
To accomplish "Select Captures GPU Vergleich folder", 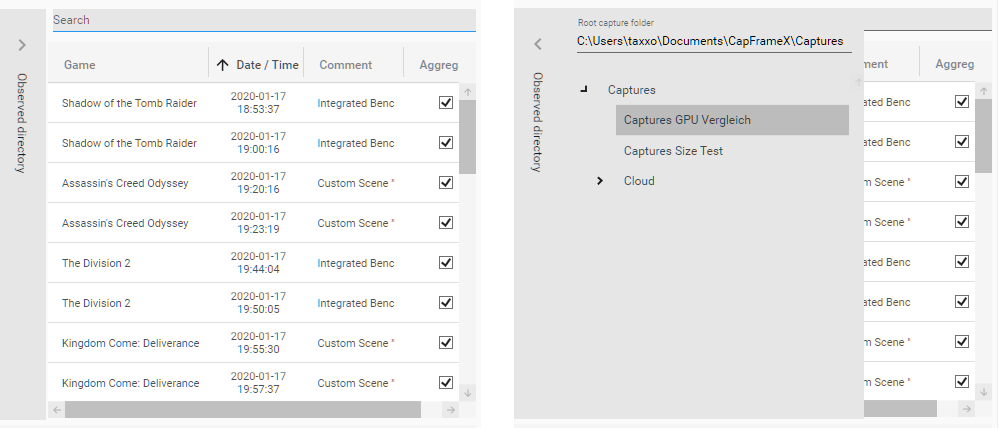I will tap(686, 120).
